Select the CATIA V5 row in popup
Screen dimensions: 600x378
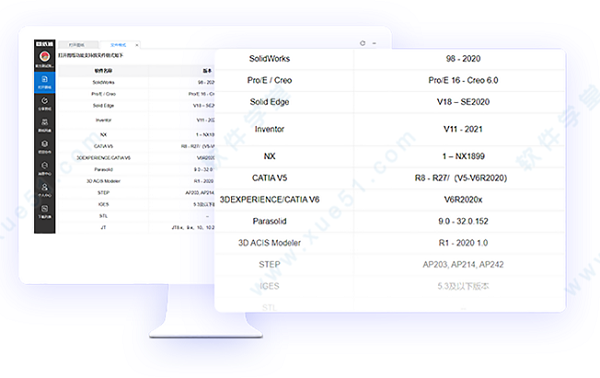pyautogui.click(x=390, y=178)
